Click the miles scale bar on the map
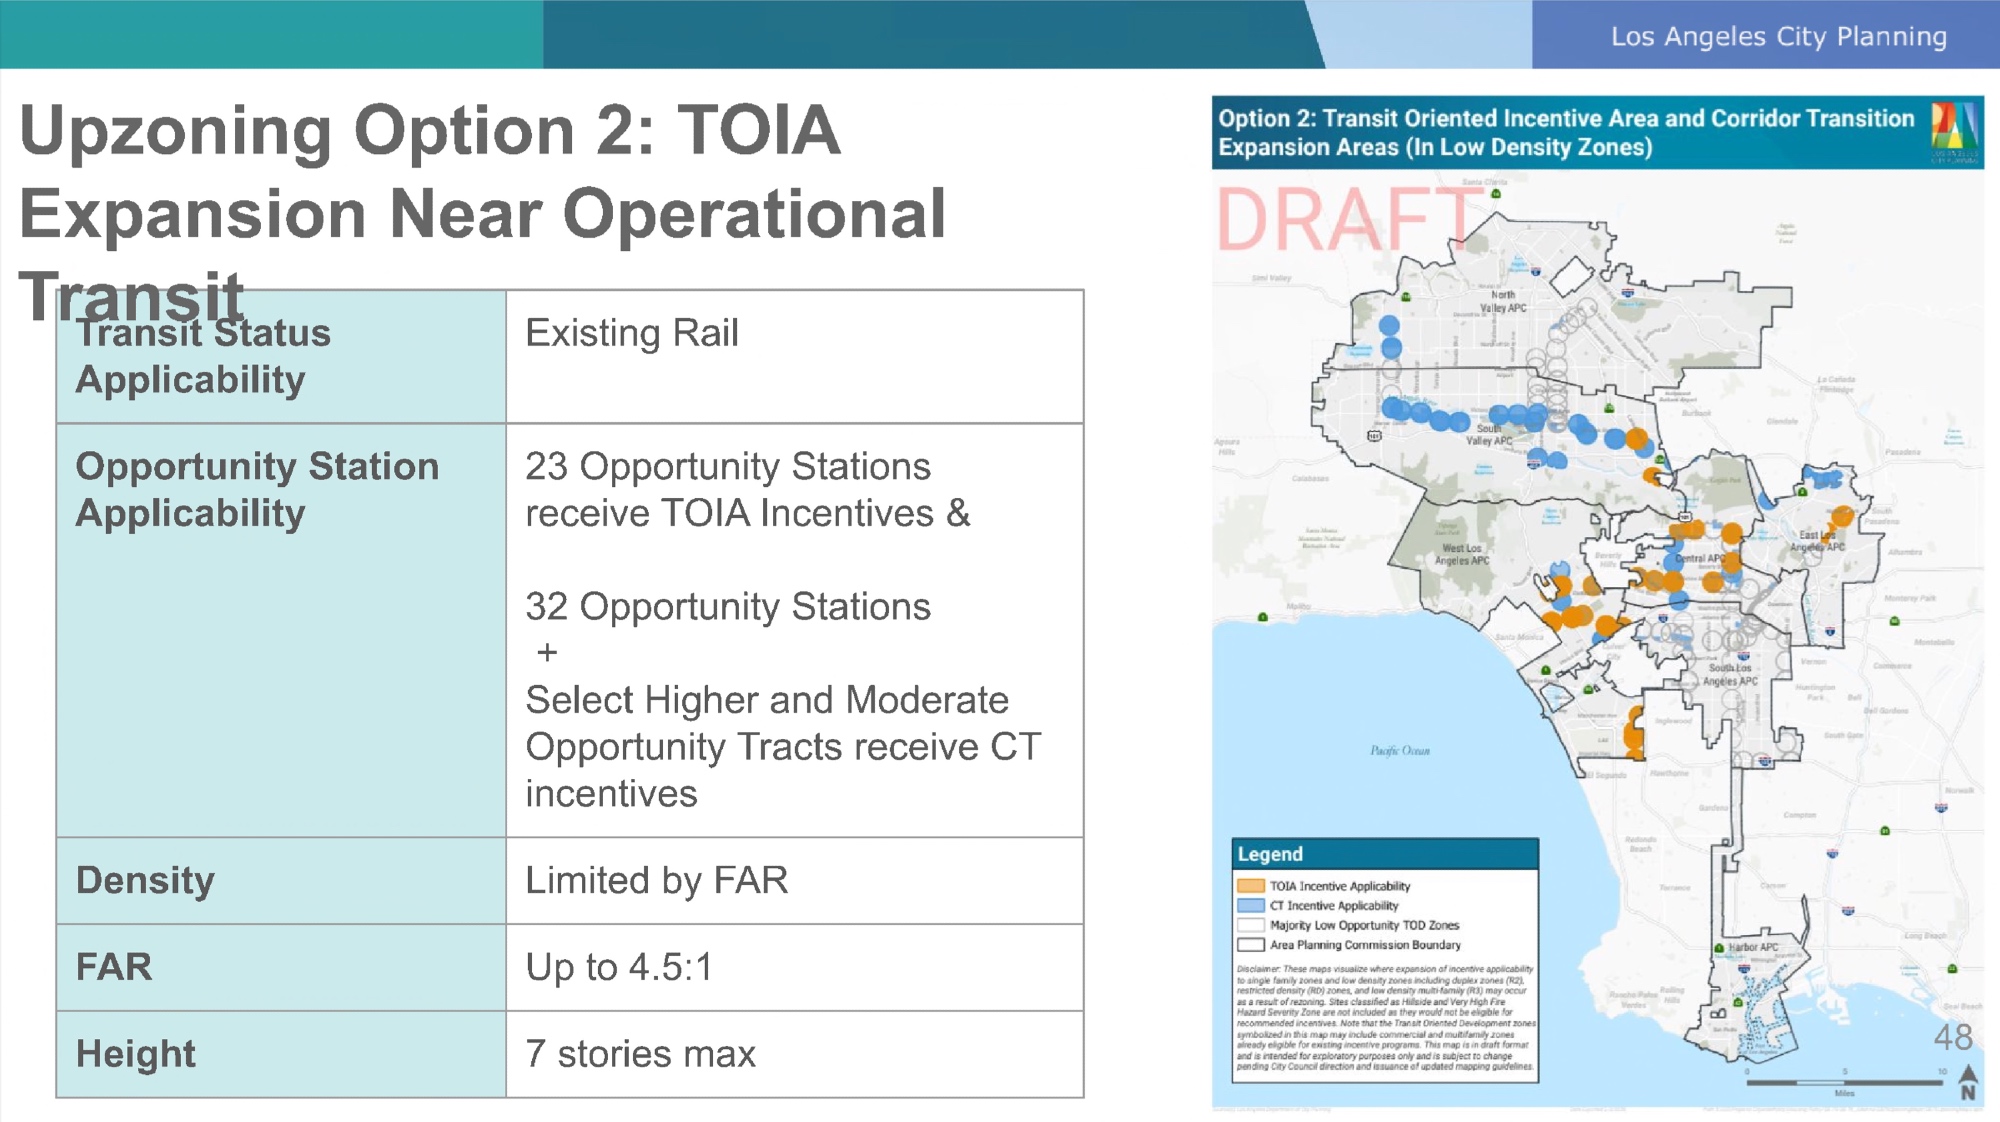The width and height of the screenshot is (2000, 1122). click(1844, 1082)
